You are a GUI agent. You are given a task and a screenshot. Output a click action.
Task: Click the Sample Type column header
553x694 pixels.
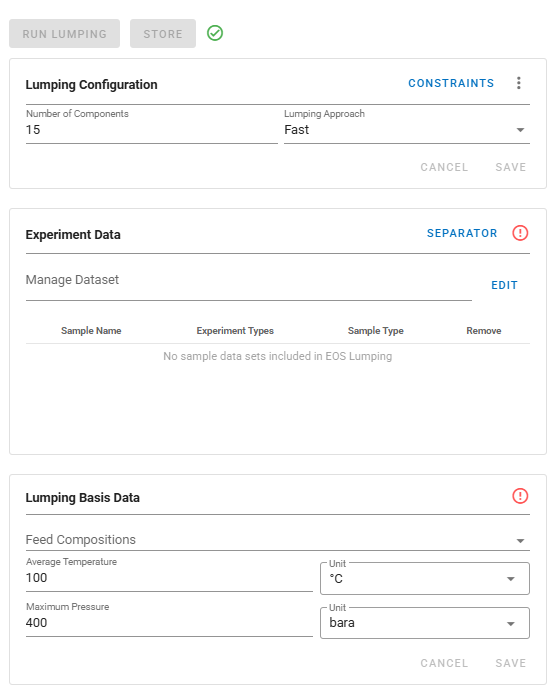pyautogui.click(x=375, y=331)
